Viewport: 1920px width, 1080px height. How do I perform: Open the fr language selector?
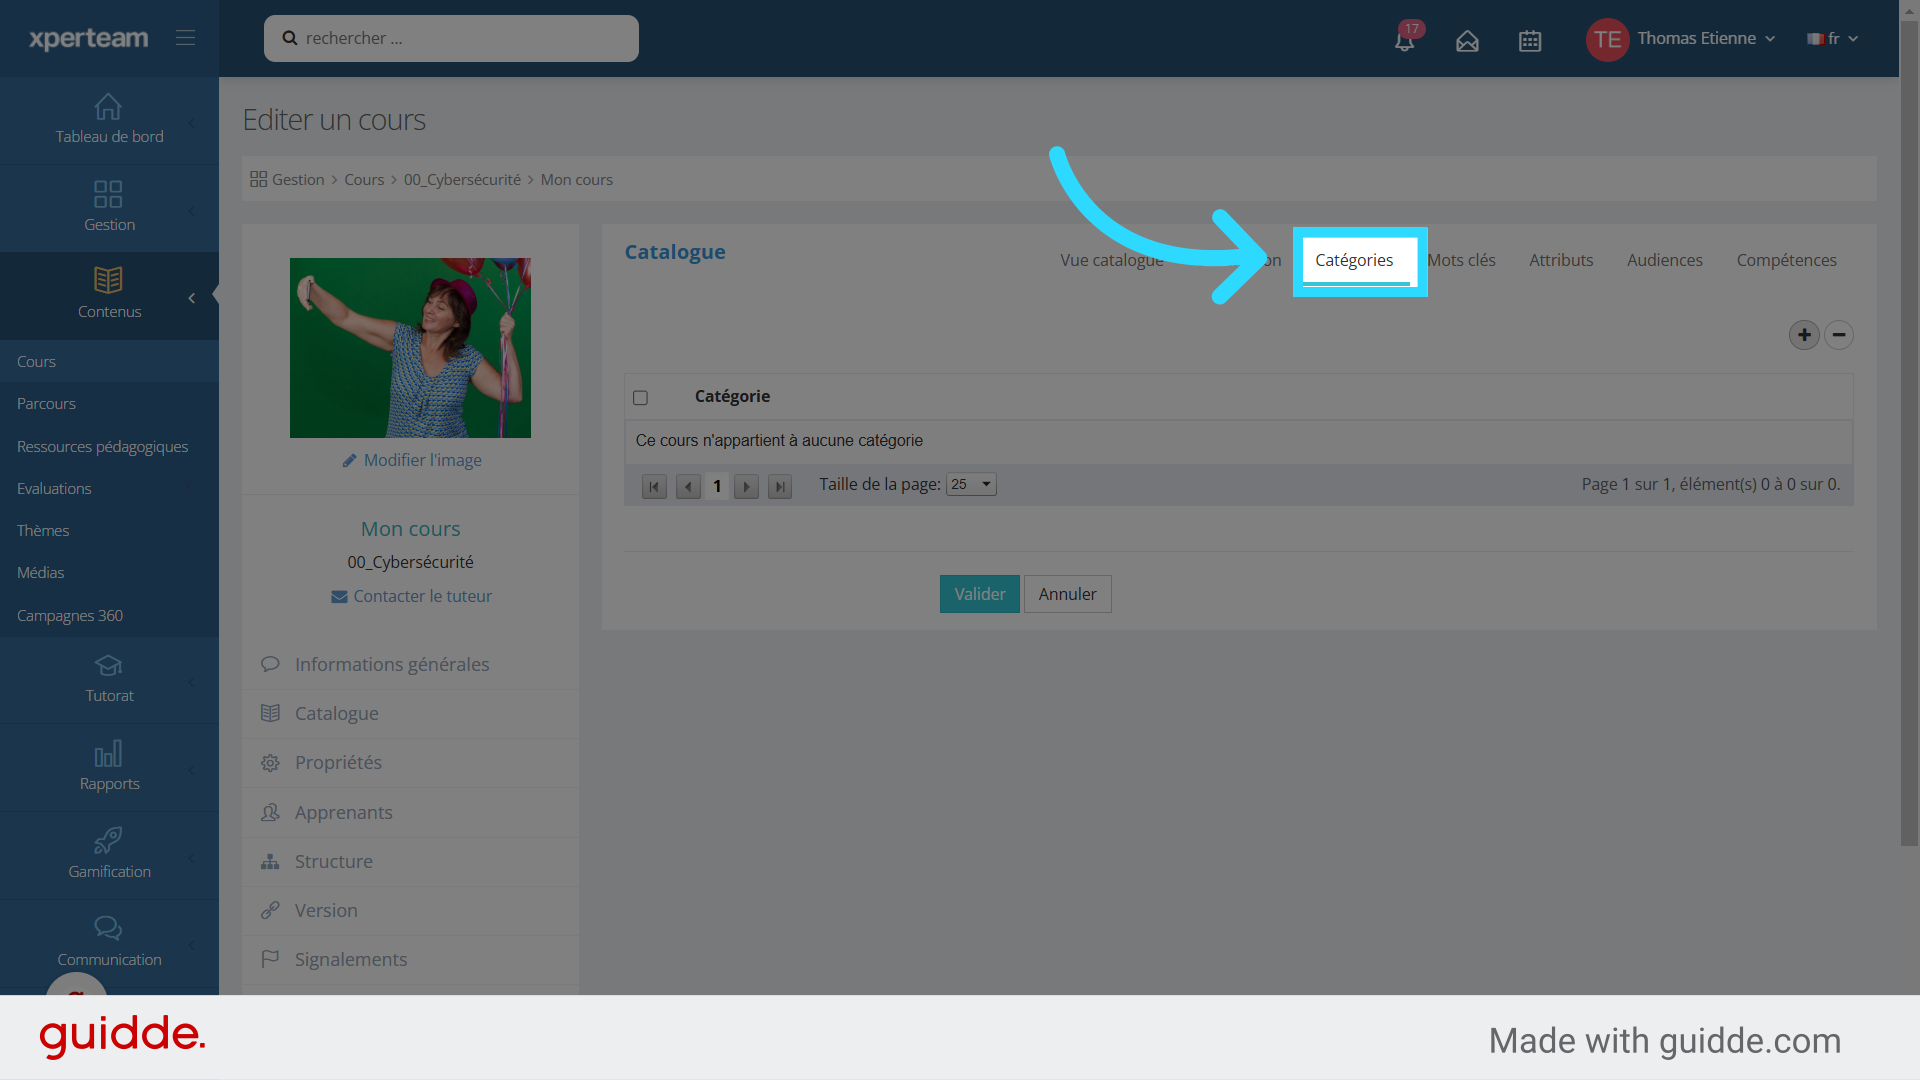pyautogui.click(x=1832, y=39)
